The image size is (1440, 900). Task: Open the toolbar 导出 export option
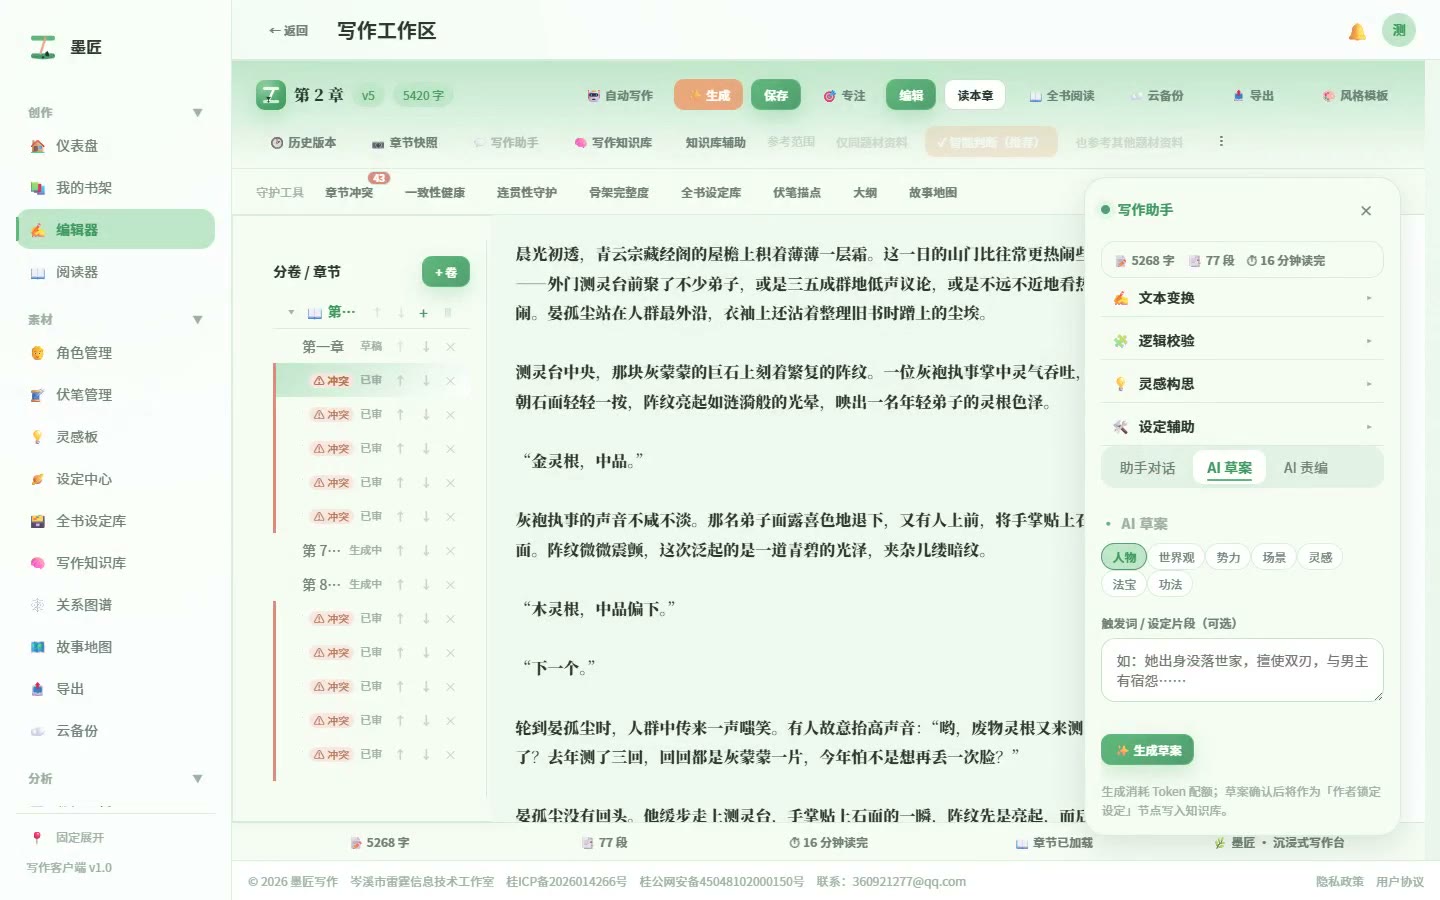tap(1253, 96)
